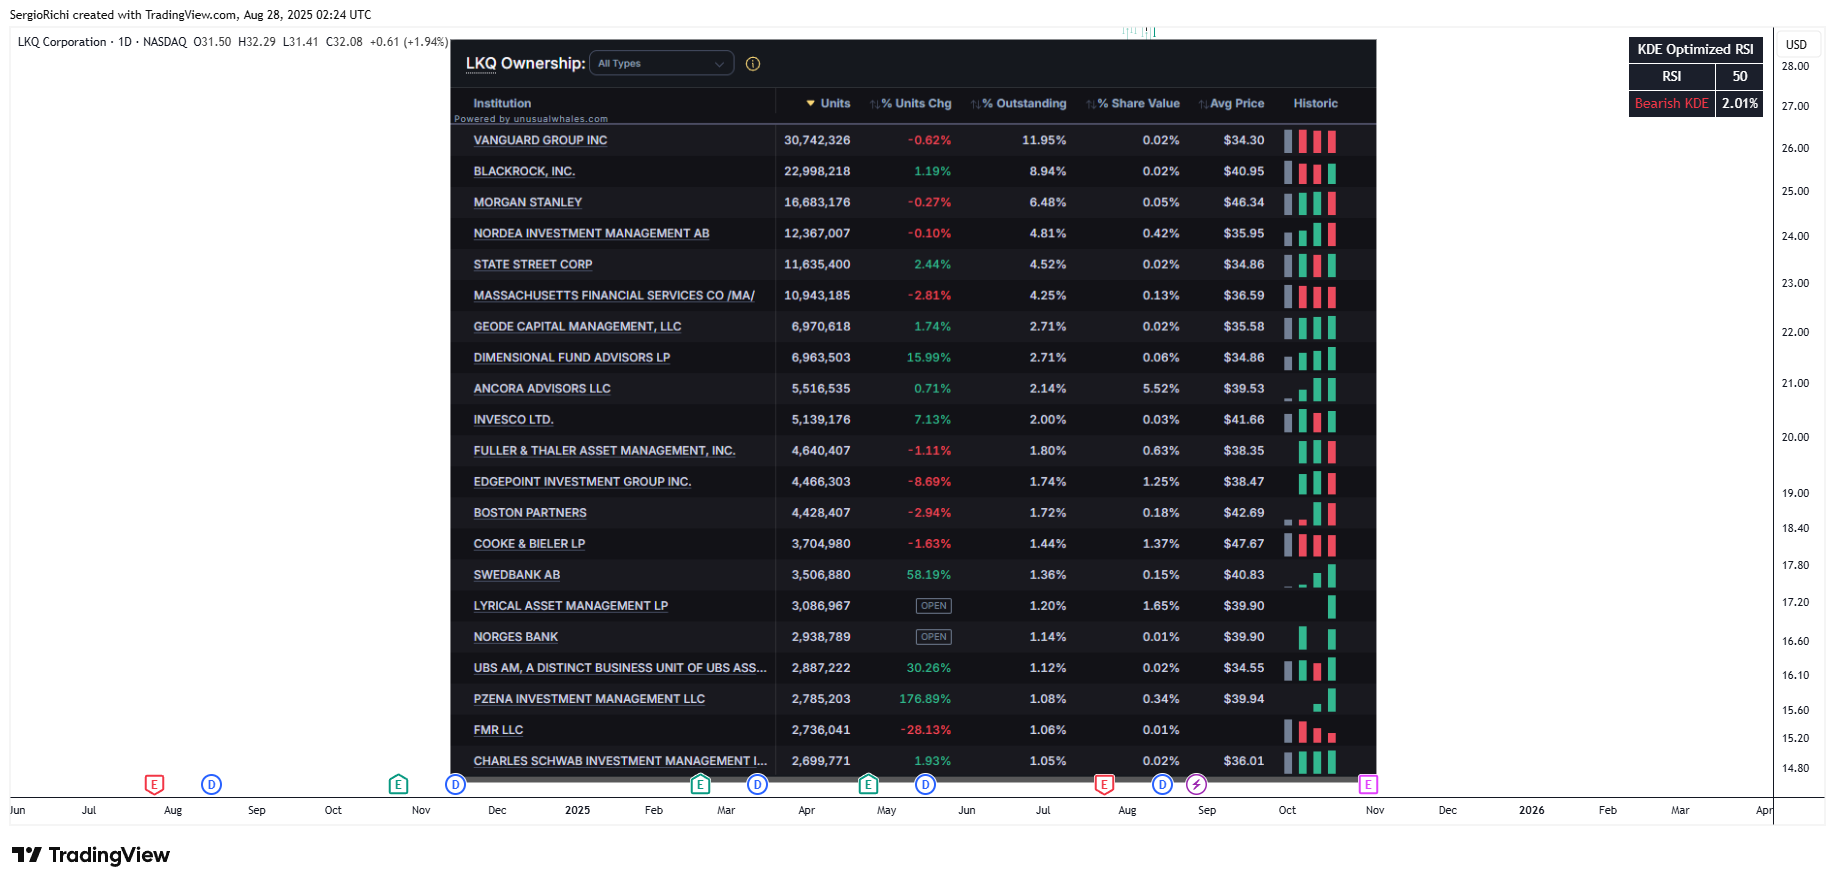Click green E earnings marker before May
Viewport: 1835px width, 885px height.
coord(868,784)
